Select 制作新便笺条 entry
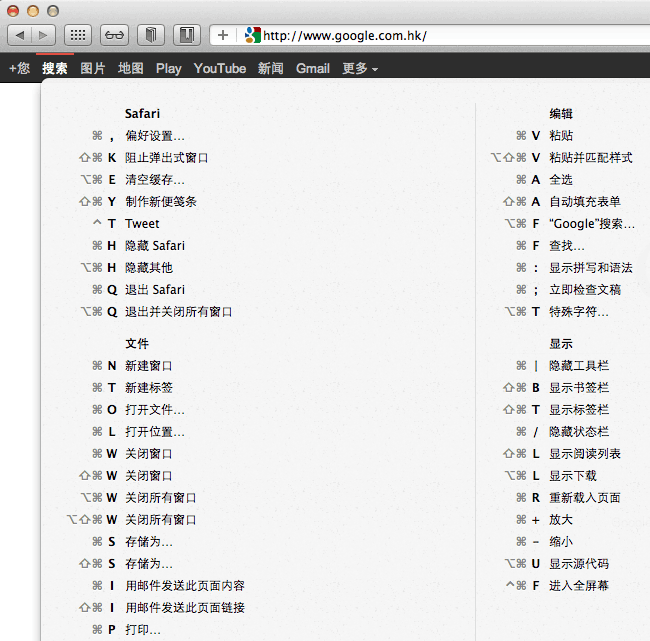This screenshot has height=641, width=650. click(161, 202)
